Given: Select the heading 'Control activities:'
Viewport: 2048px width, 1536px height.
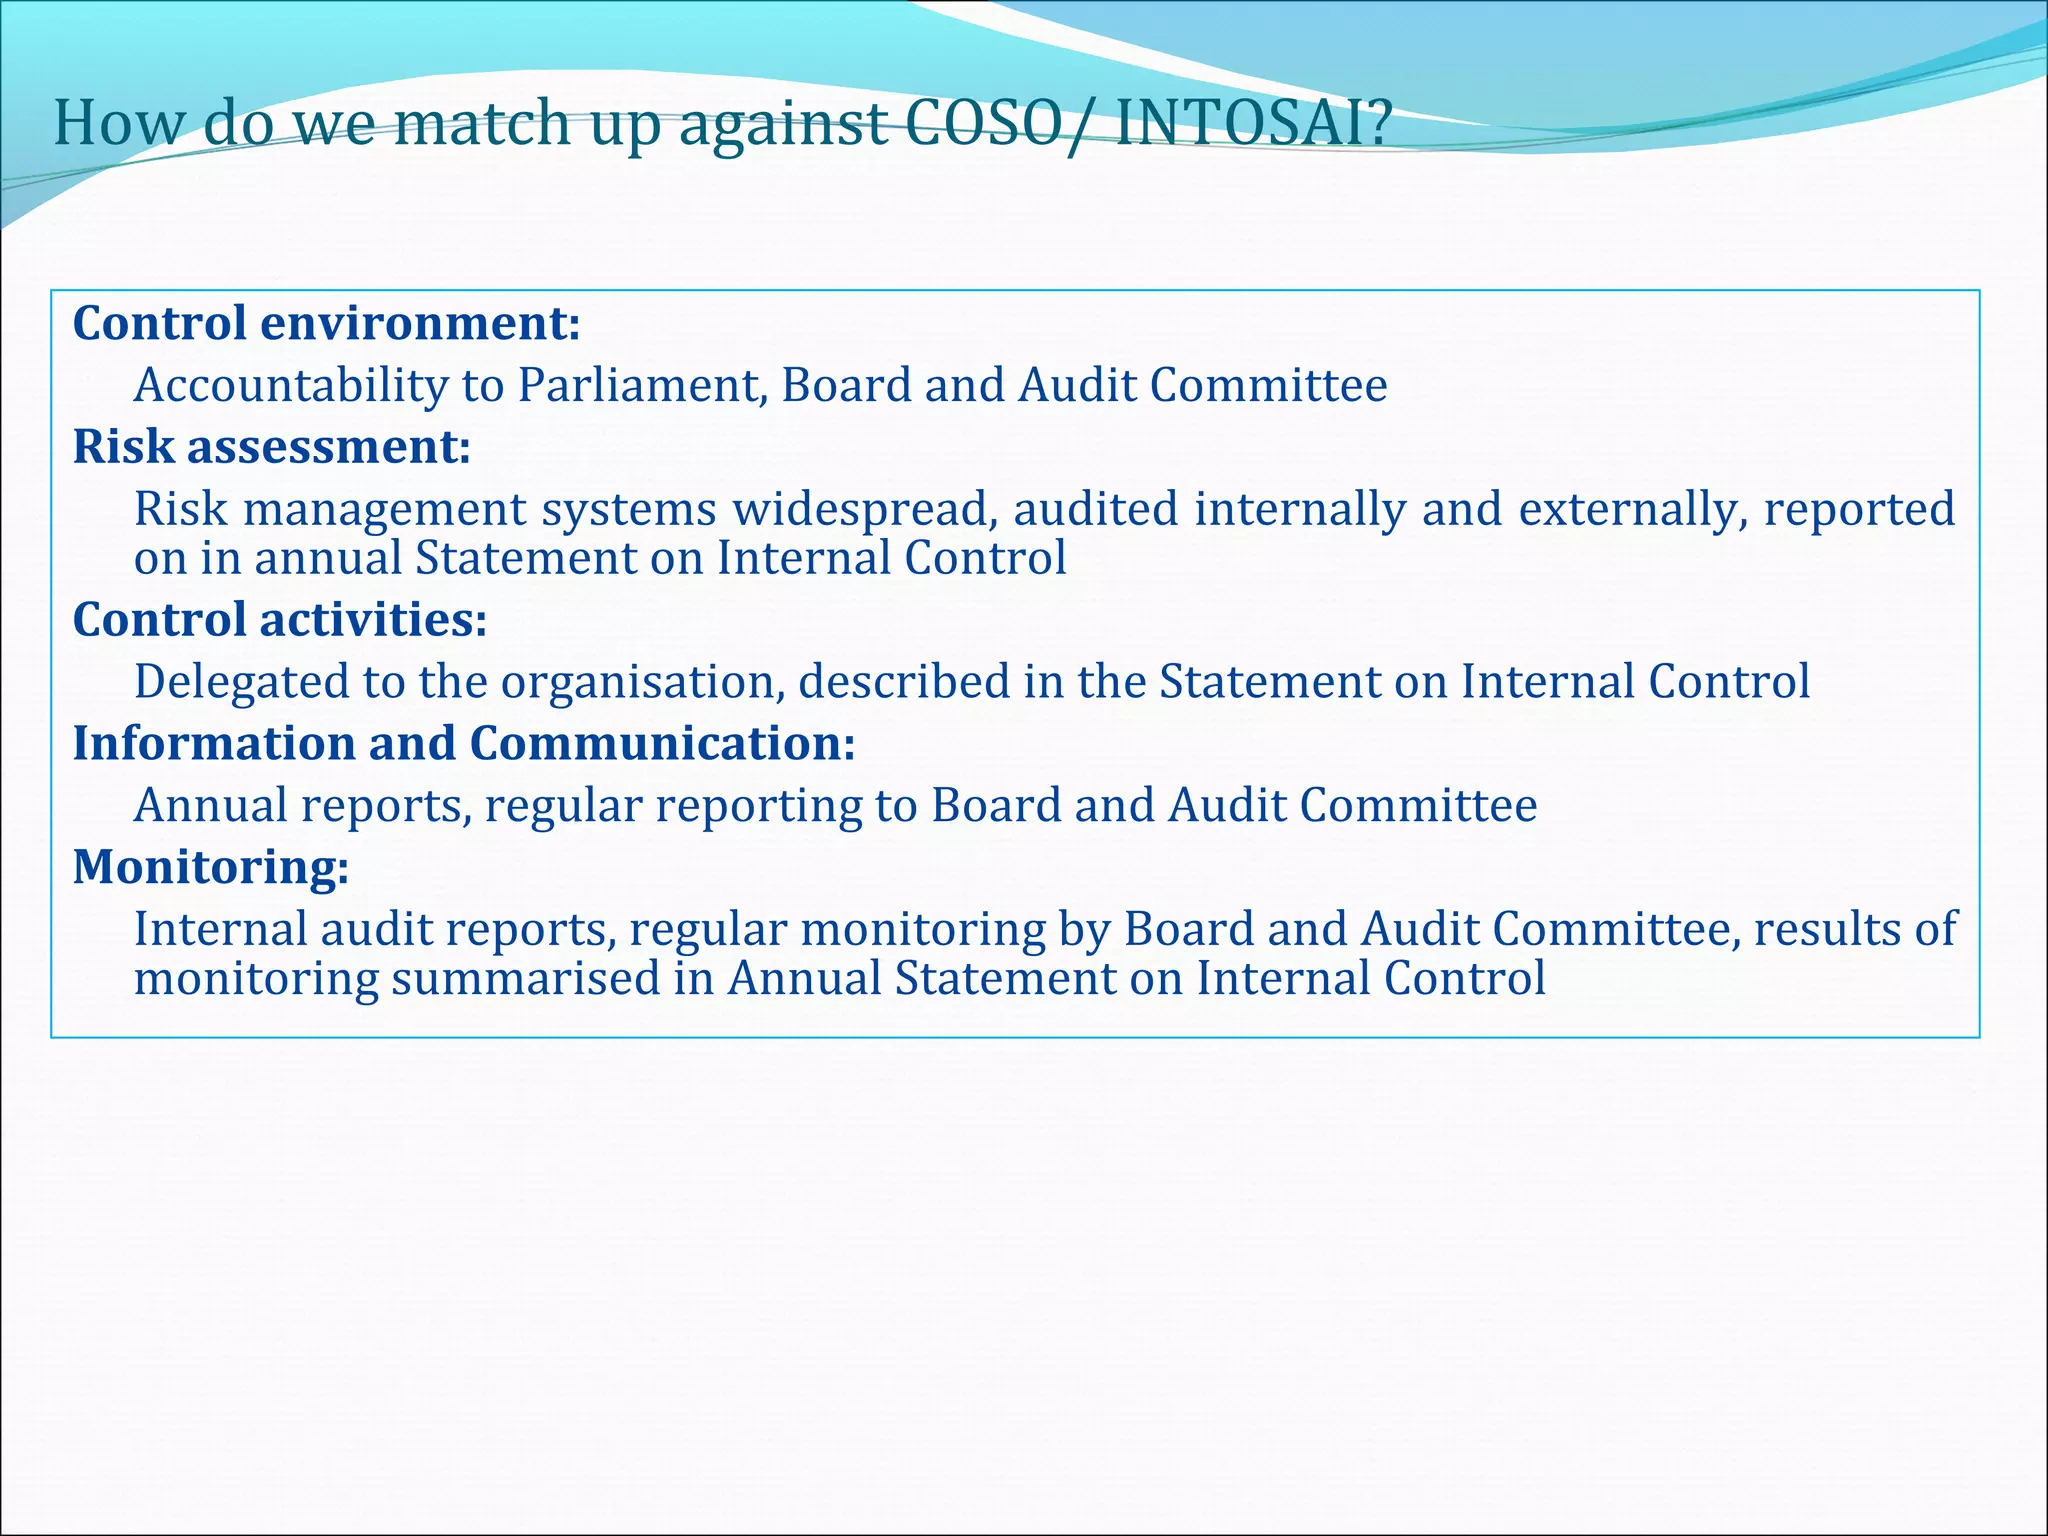Looking at the screenshot, I should tap(280, 619).
